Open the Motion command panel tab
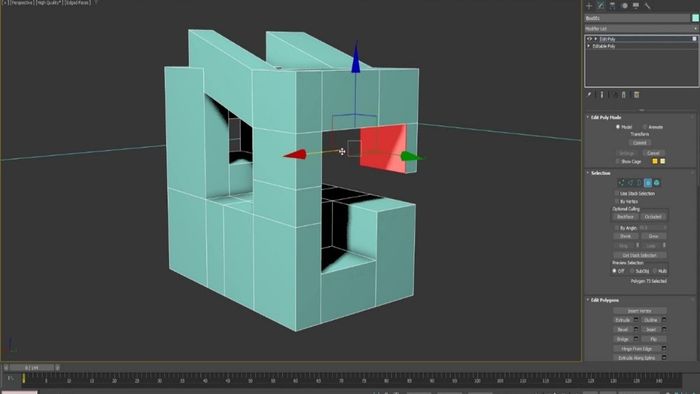 point(624,6)
